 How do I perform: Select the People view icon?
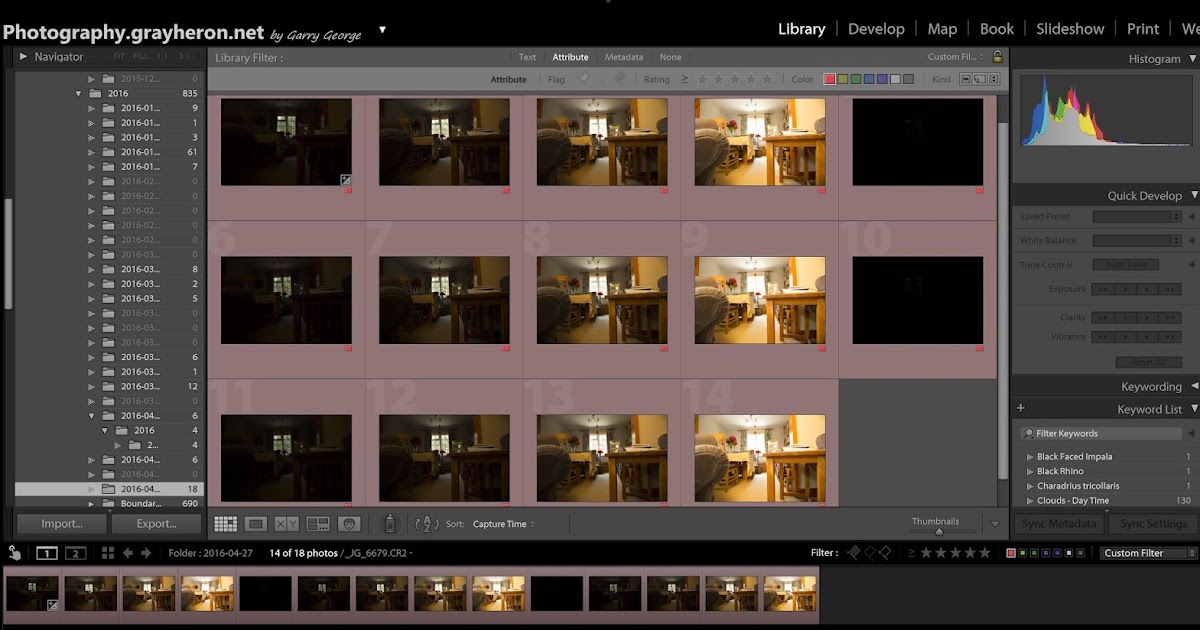(349, 523)
